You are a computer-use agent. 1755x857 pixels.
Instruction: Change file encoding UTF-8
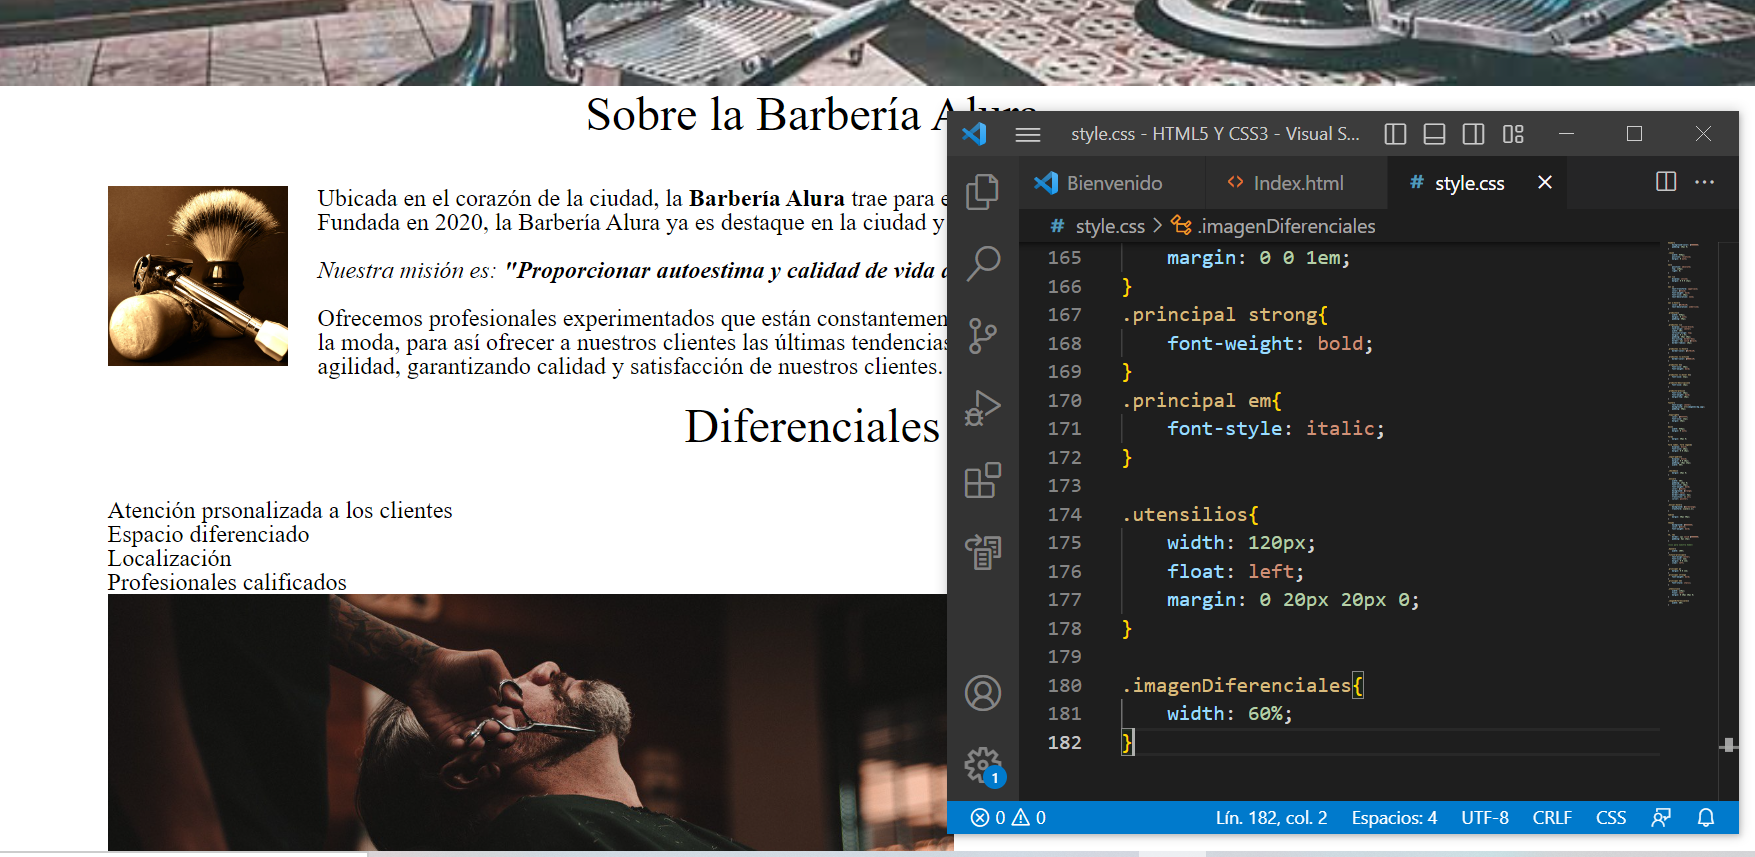[1484, 818]
